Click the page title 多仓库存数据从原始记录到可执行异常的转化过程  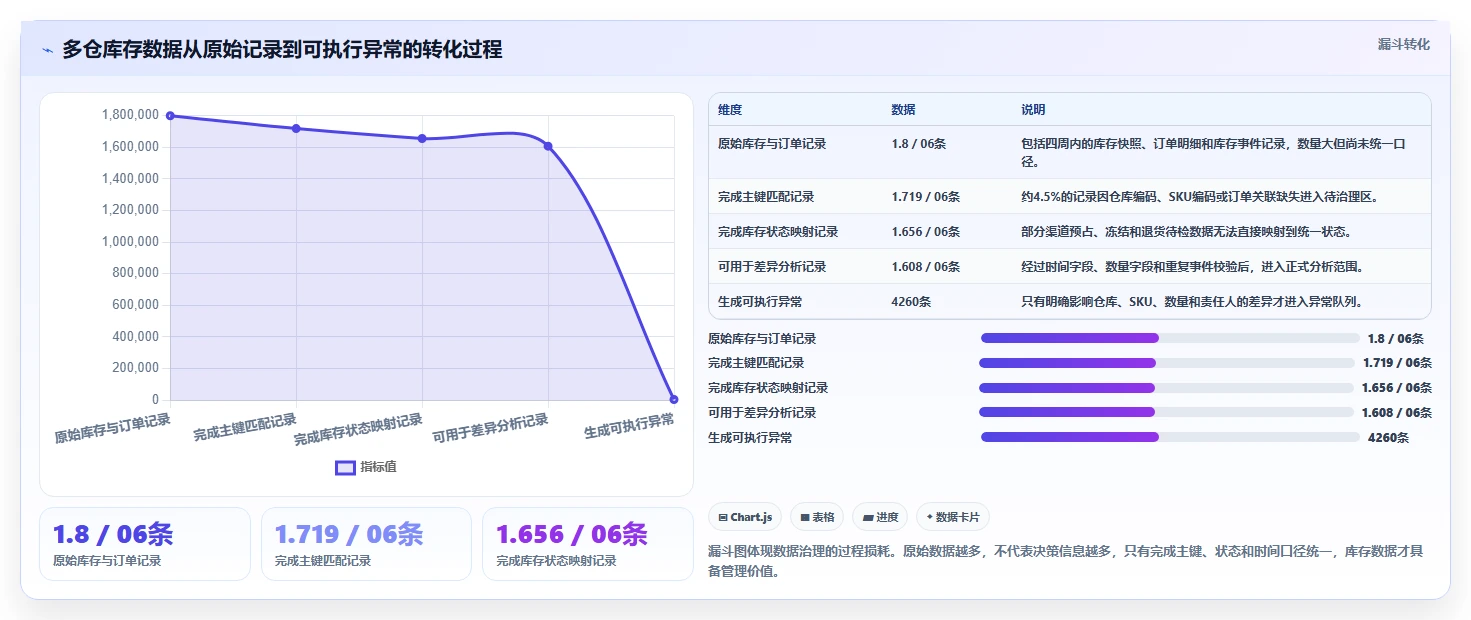pos(282,49)
